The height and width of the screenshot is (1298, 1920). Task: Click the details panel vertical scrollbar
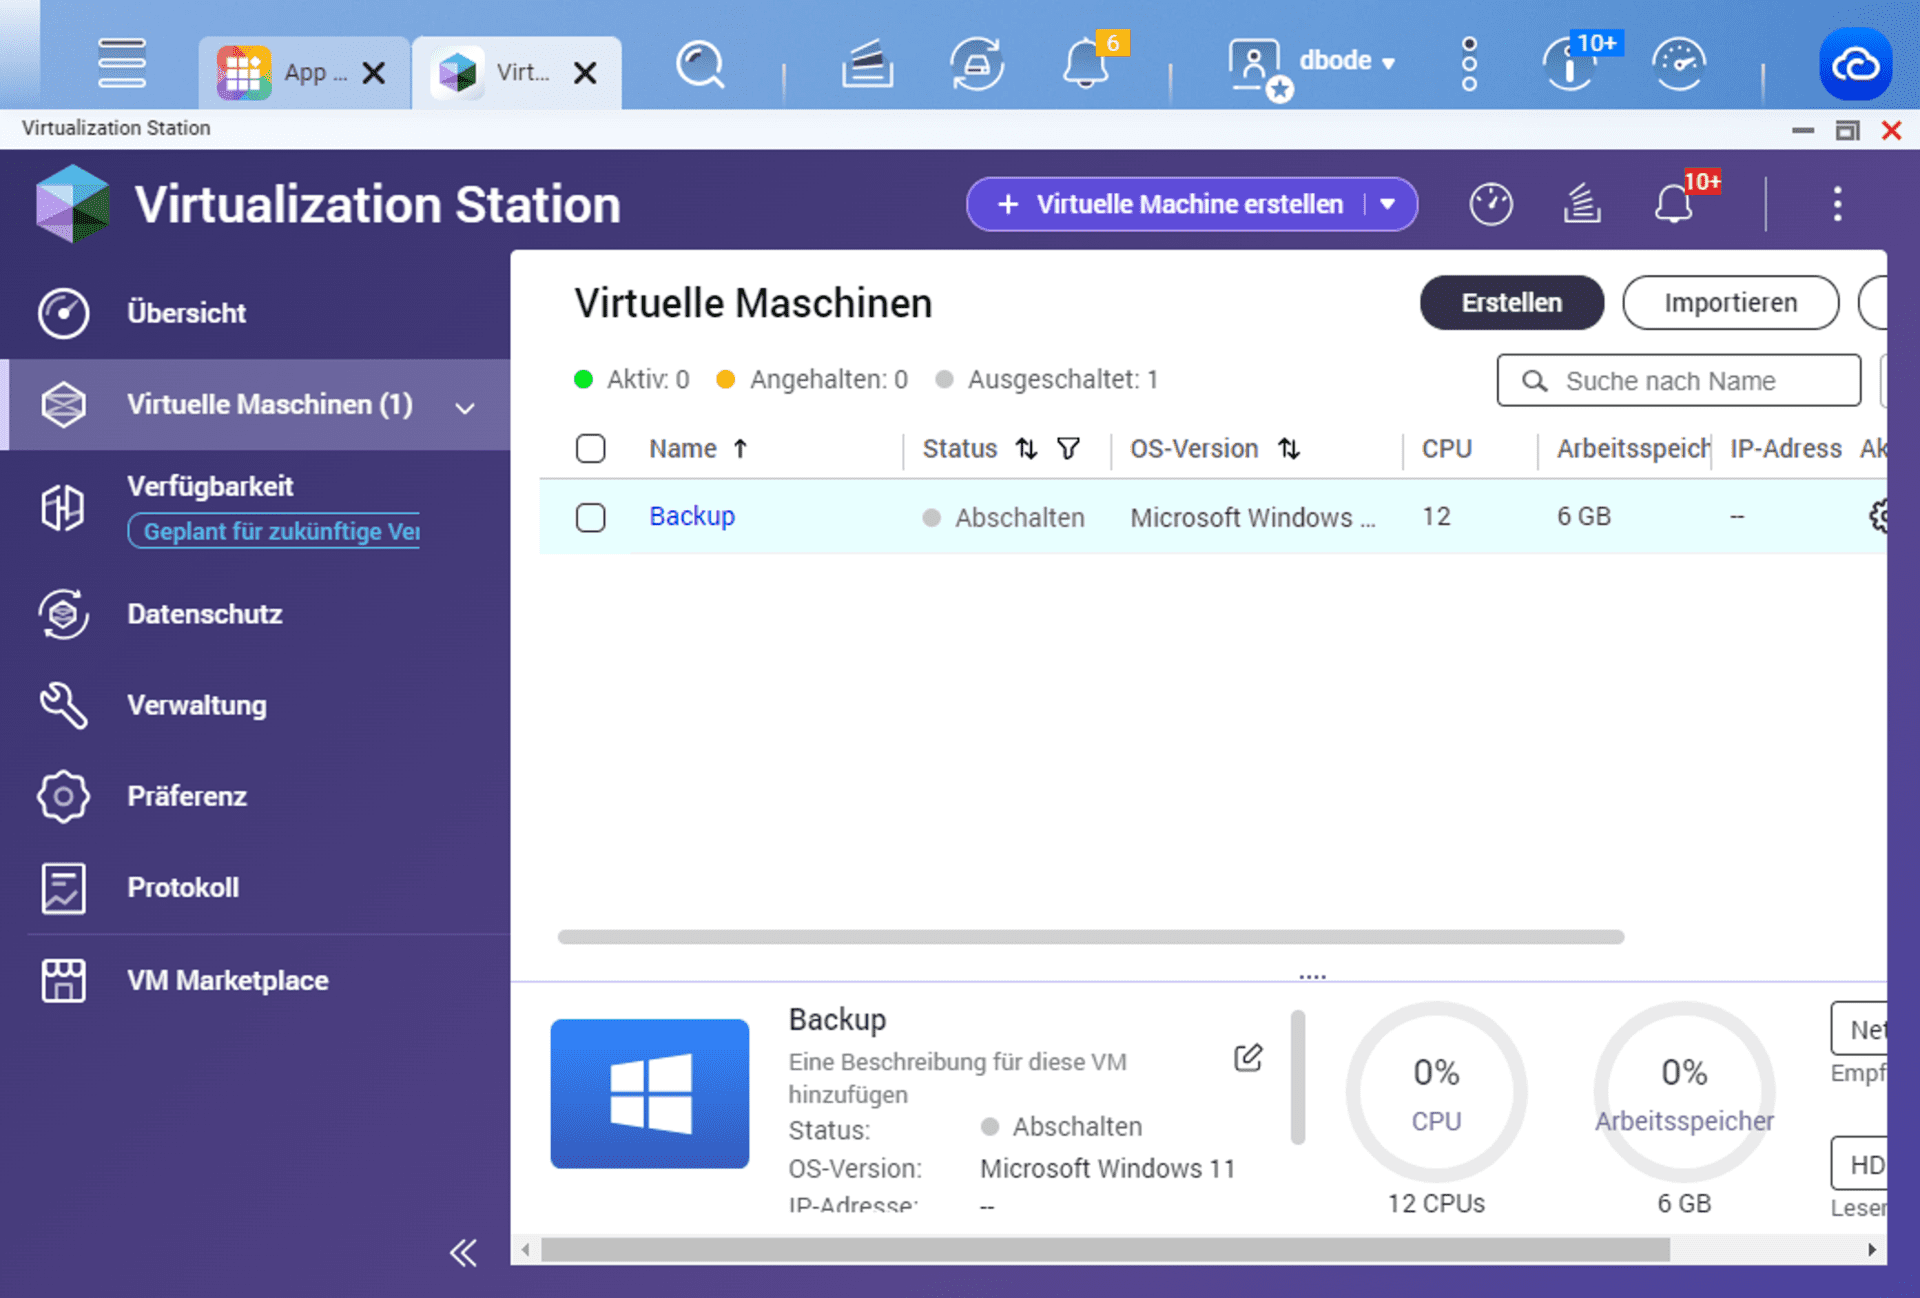[1298, 1077]
